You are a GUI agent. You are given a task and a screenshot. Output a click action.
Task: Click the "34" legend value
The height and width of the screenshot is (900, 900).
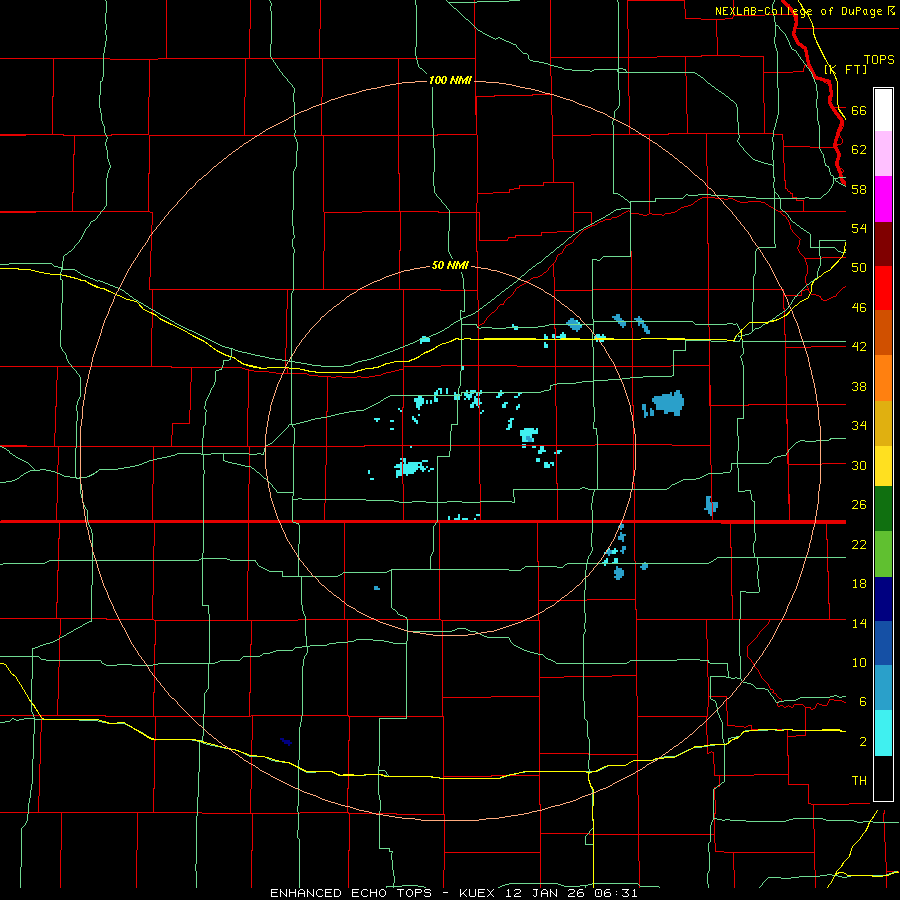tap(859, 426)
